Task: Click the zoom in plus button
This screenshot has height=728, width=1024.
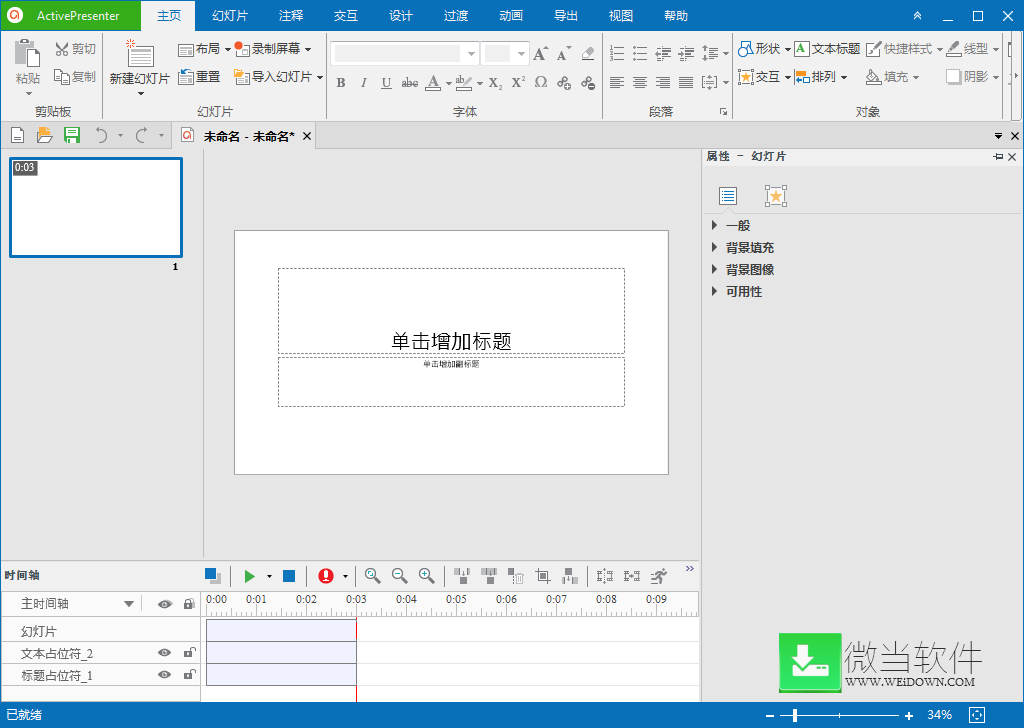Action: click(909, 716)
